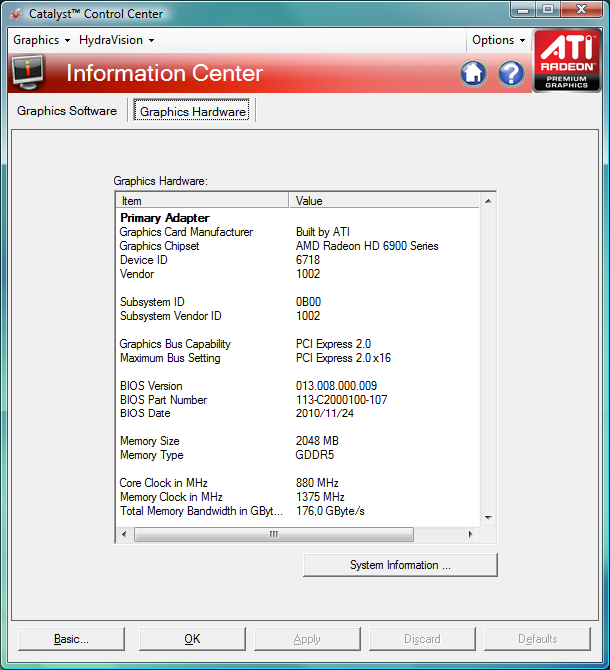Select the Device ID row

pyautogui.click(x=298, y=260)
